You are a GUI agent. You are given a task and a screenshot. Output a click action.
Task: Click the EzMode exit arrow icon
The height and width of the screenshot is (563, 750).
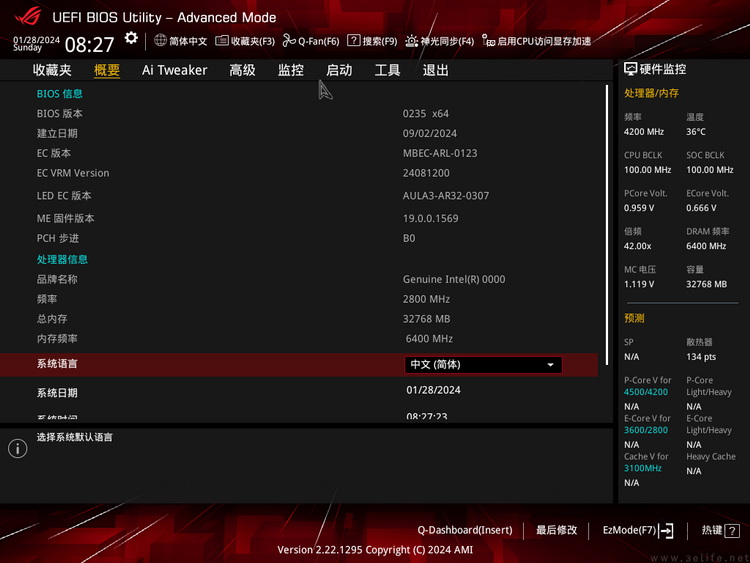pyautogui.click(x=666, y=530)
